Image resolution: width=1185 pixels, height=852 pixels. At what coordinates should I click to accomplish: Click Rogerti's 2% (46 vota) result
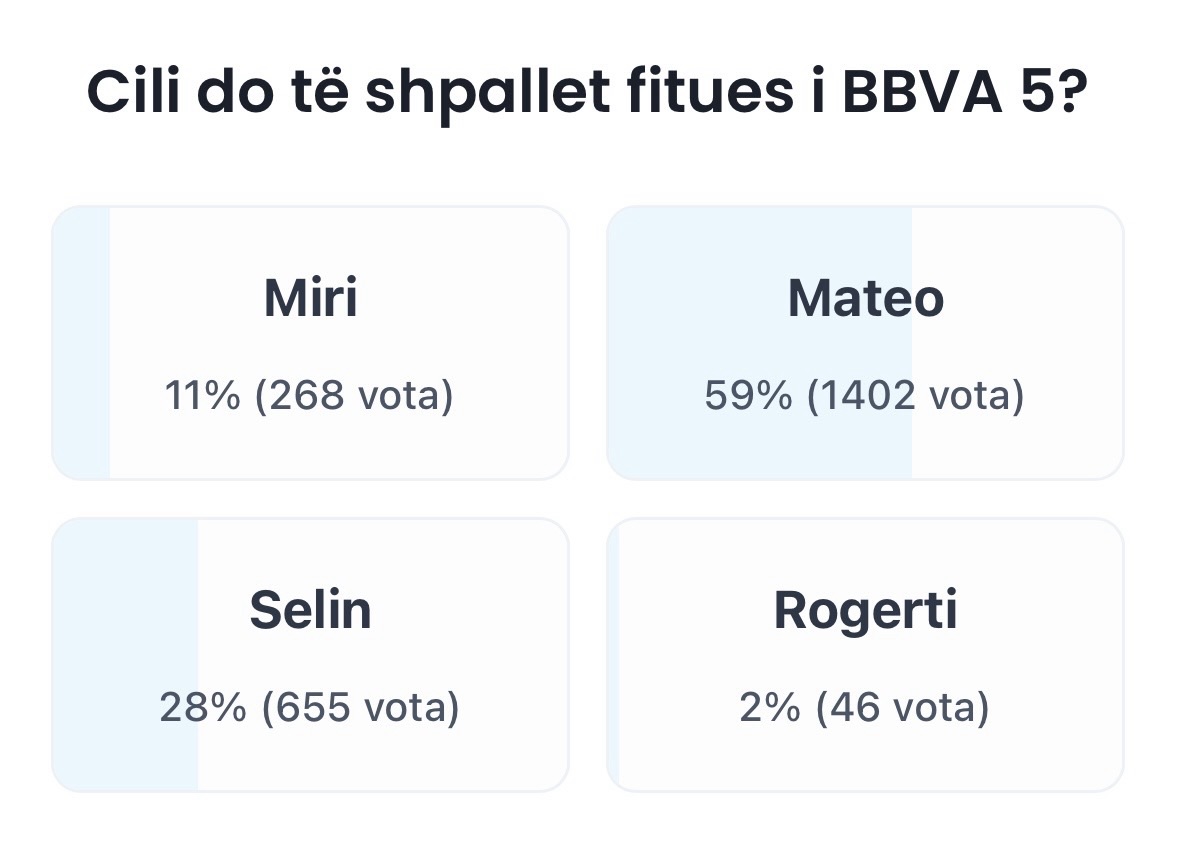[x=864, y=708]
